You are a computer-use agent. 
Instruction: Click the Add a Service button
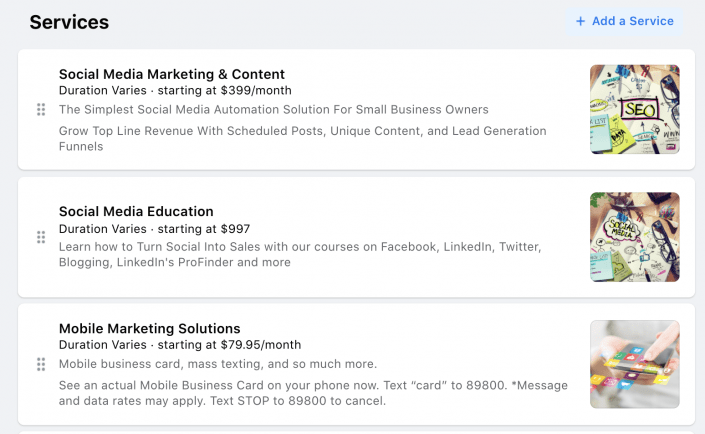coord(624,21)
